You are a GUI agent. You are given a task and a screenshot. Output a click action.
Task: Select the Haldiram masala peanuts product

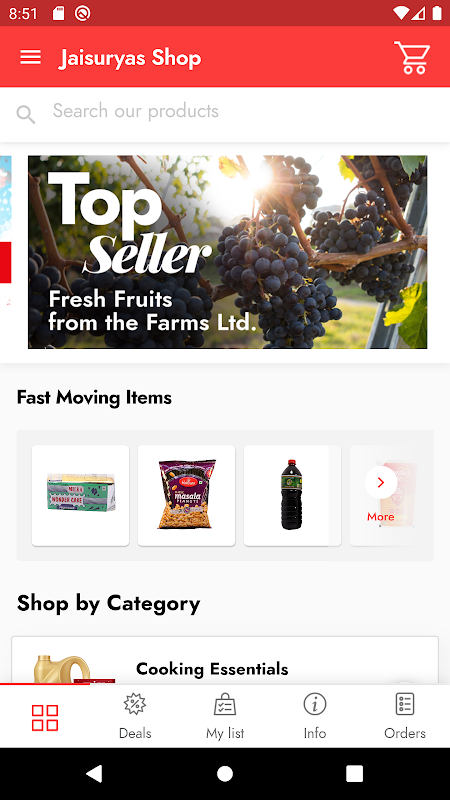coord(187,495)
